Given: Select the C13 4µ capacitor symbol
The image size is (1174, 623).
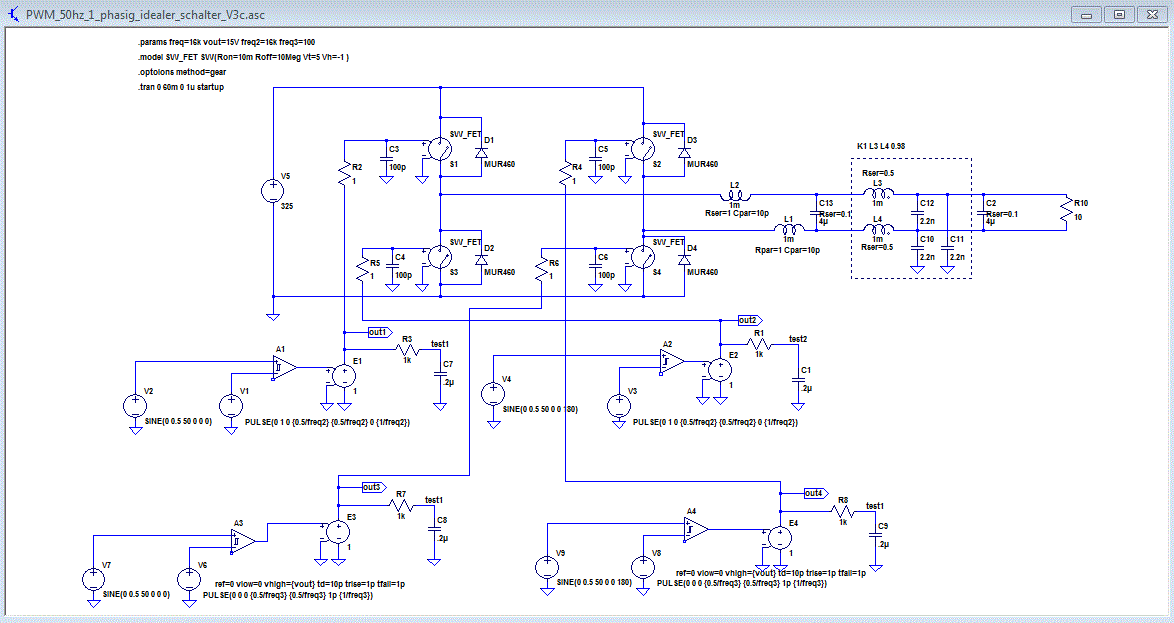Looking at the screenshot, I should point(816,213).
